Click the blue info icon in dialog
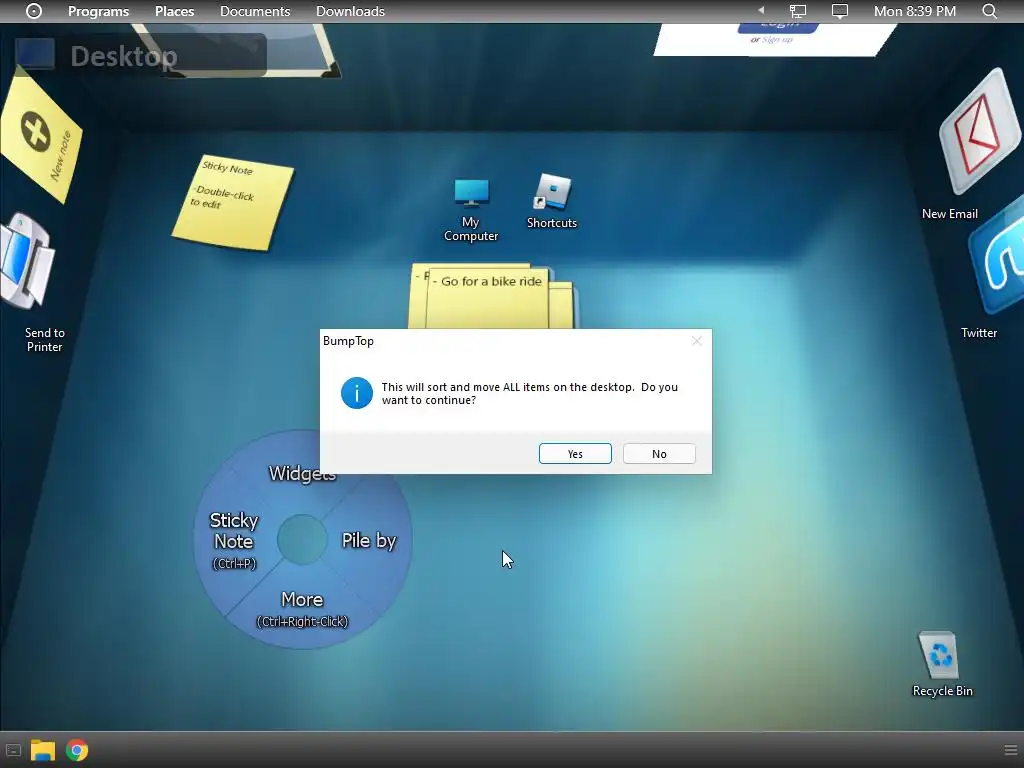 (x=357, y=393)
